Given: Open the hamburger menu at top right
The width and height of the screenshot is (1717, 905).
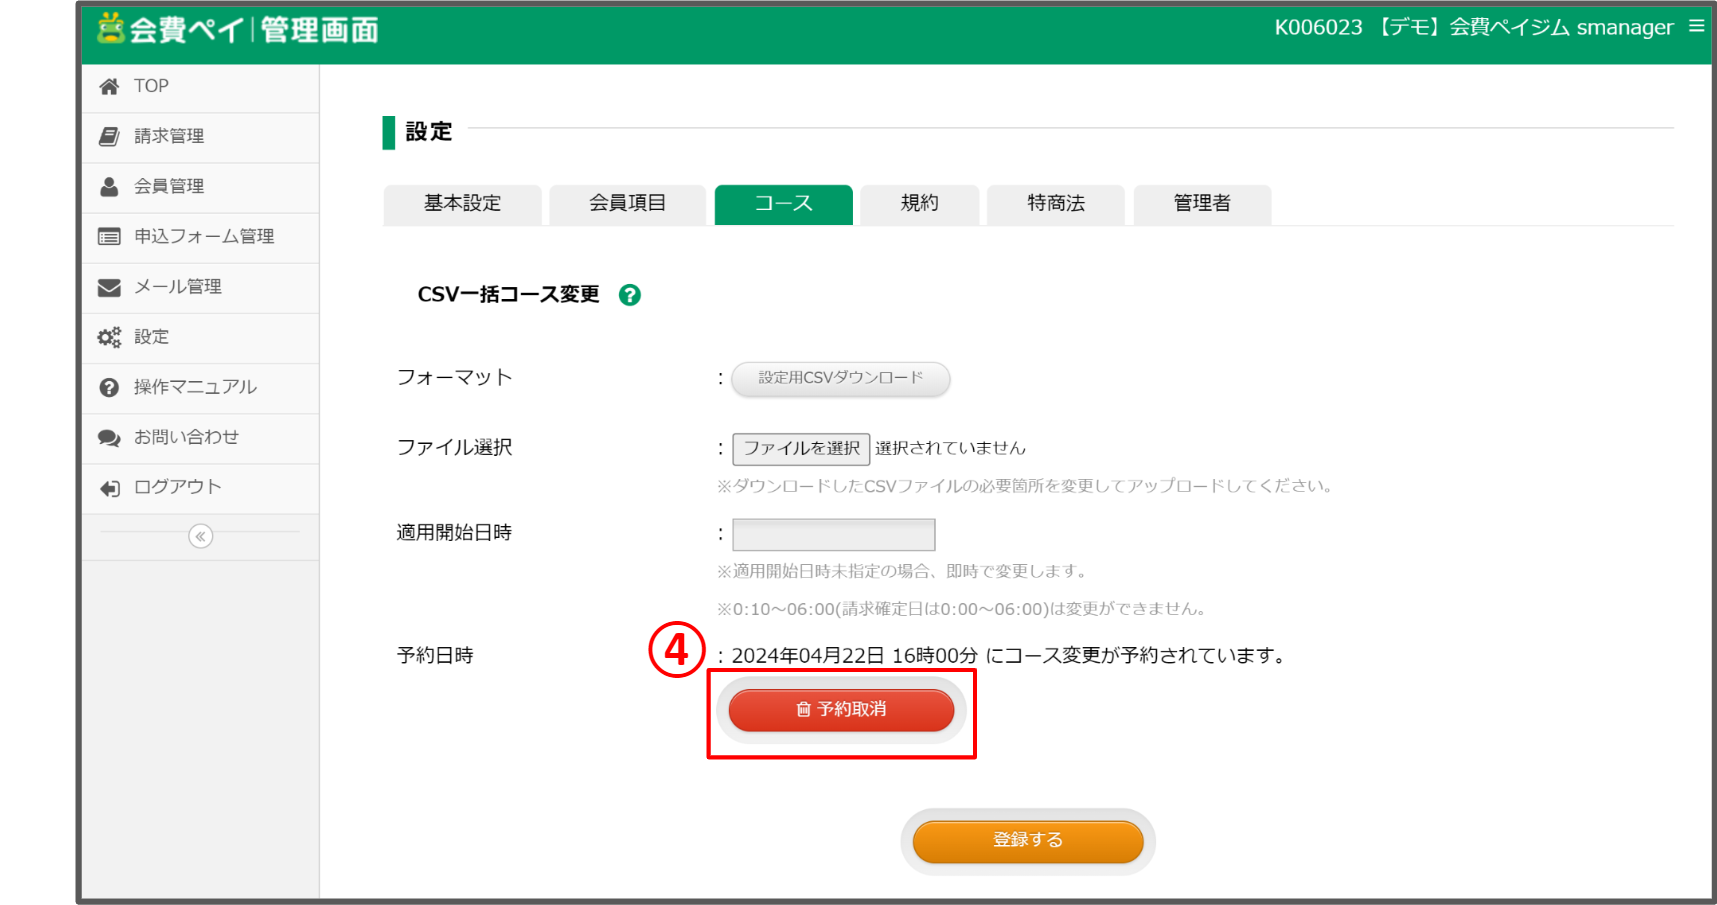Looking at the screenshot, I should [x=1697, y=27].
